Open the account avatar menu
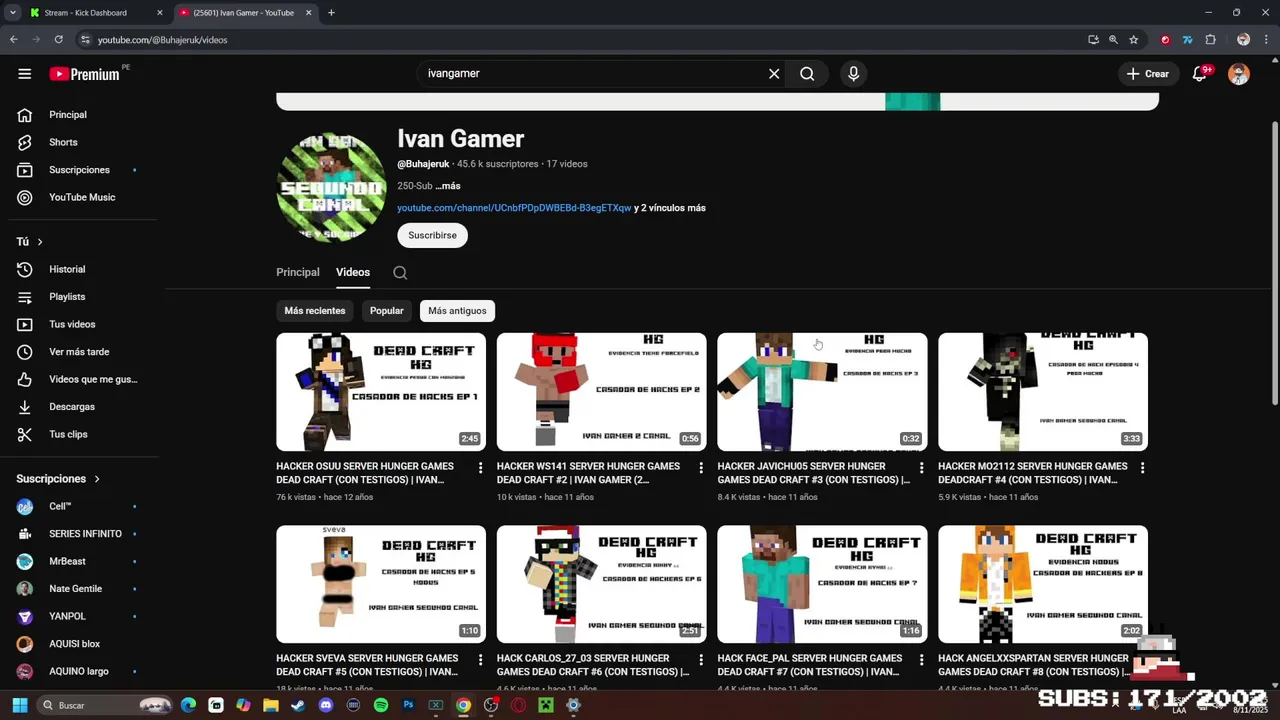The height and width of the screenshot is (720, 1280). [x=1239, y=74]
